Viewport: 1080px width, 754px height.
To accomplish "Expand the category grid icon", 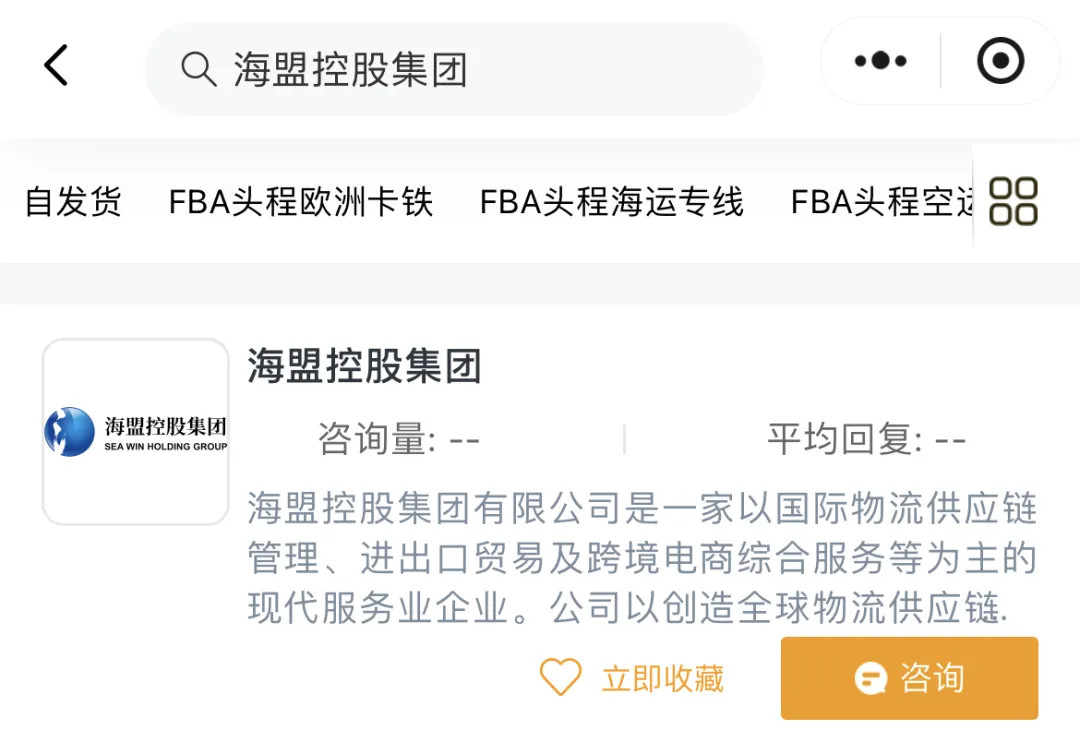I will (x=1013, y=201).
